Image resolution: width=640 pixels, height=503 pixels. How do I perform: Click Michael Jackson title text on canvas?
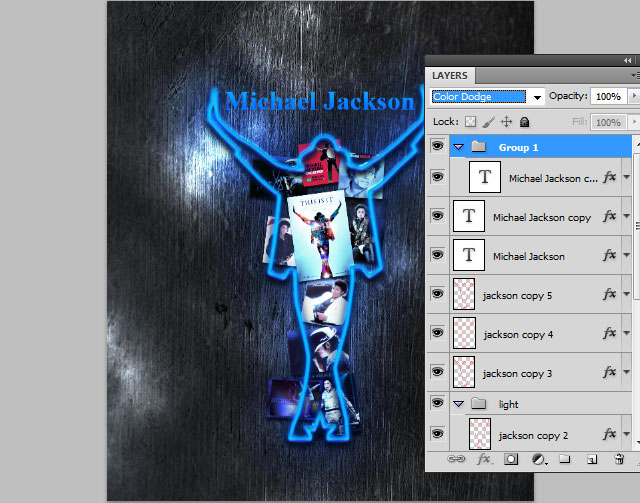coord(320,101)
